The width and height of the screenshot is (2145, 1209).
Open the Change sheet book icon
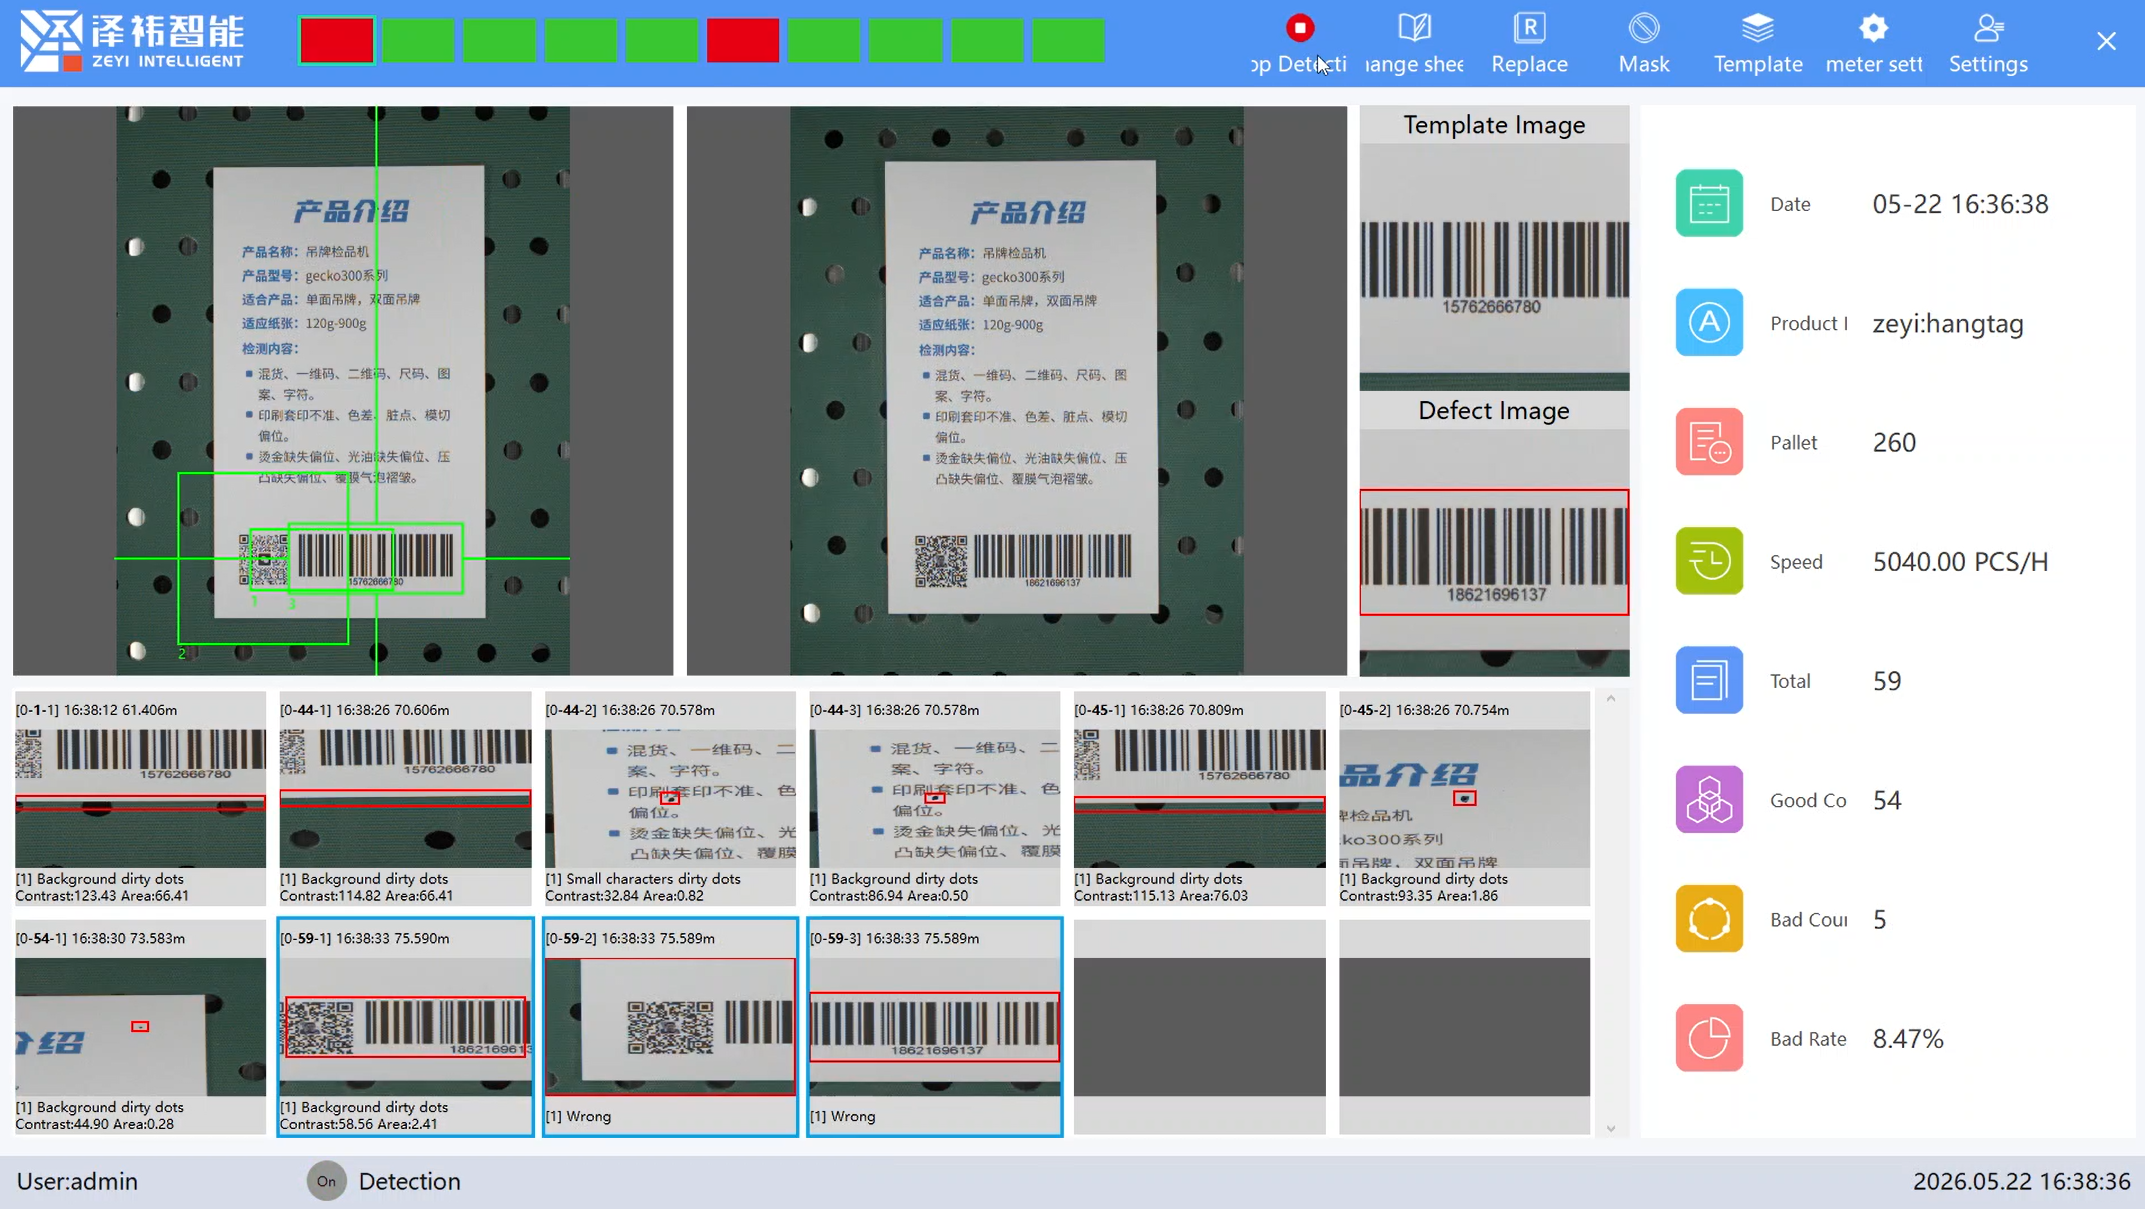click(x=1414, y=28)
